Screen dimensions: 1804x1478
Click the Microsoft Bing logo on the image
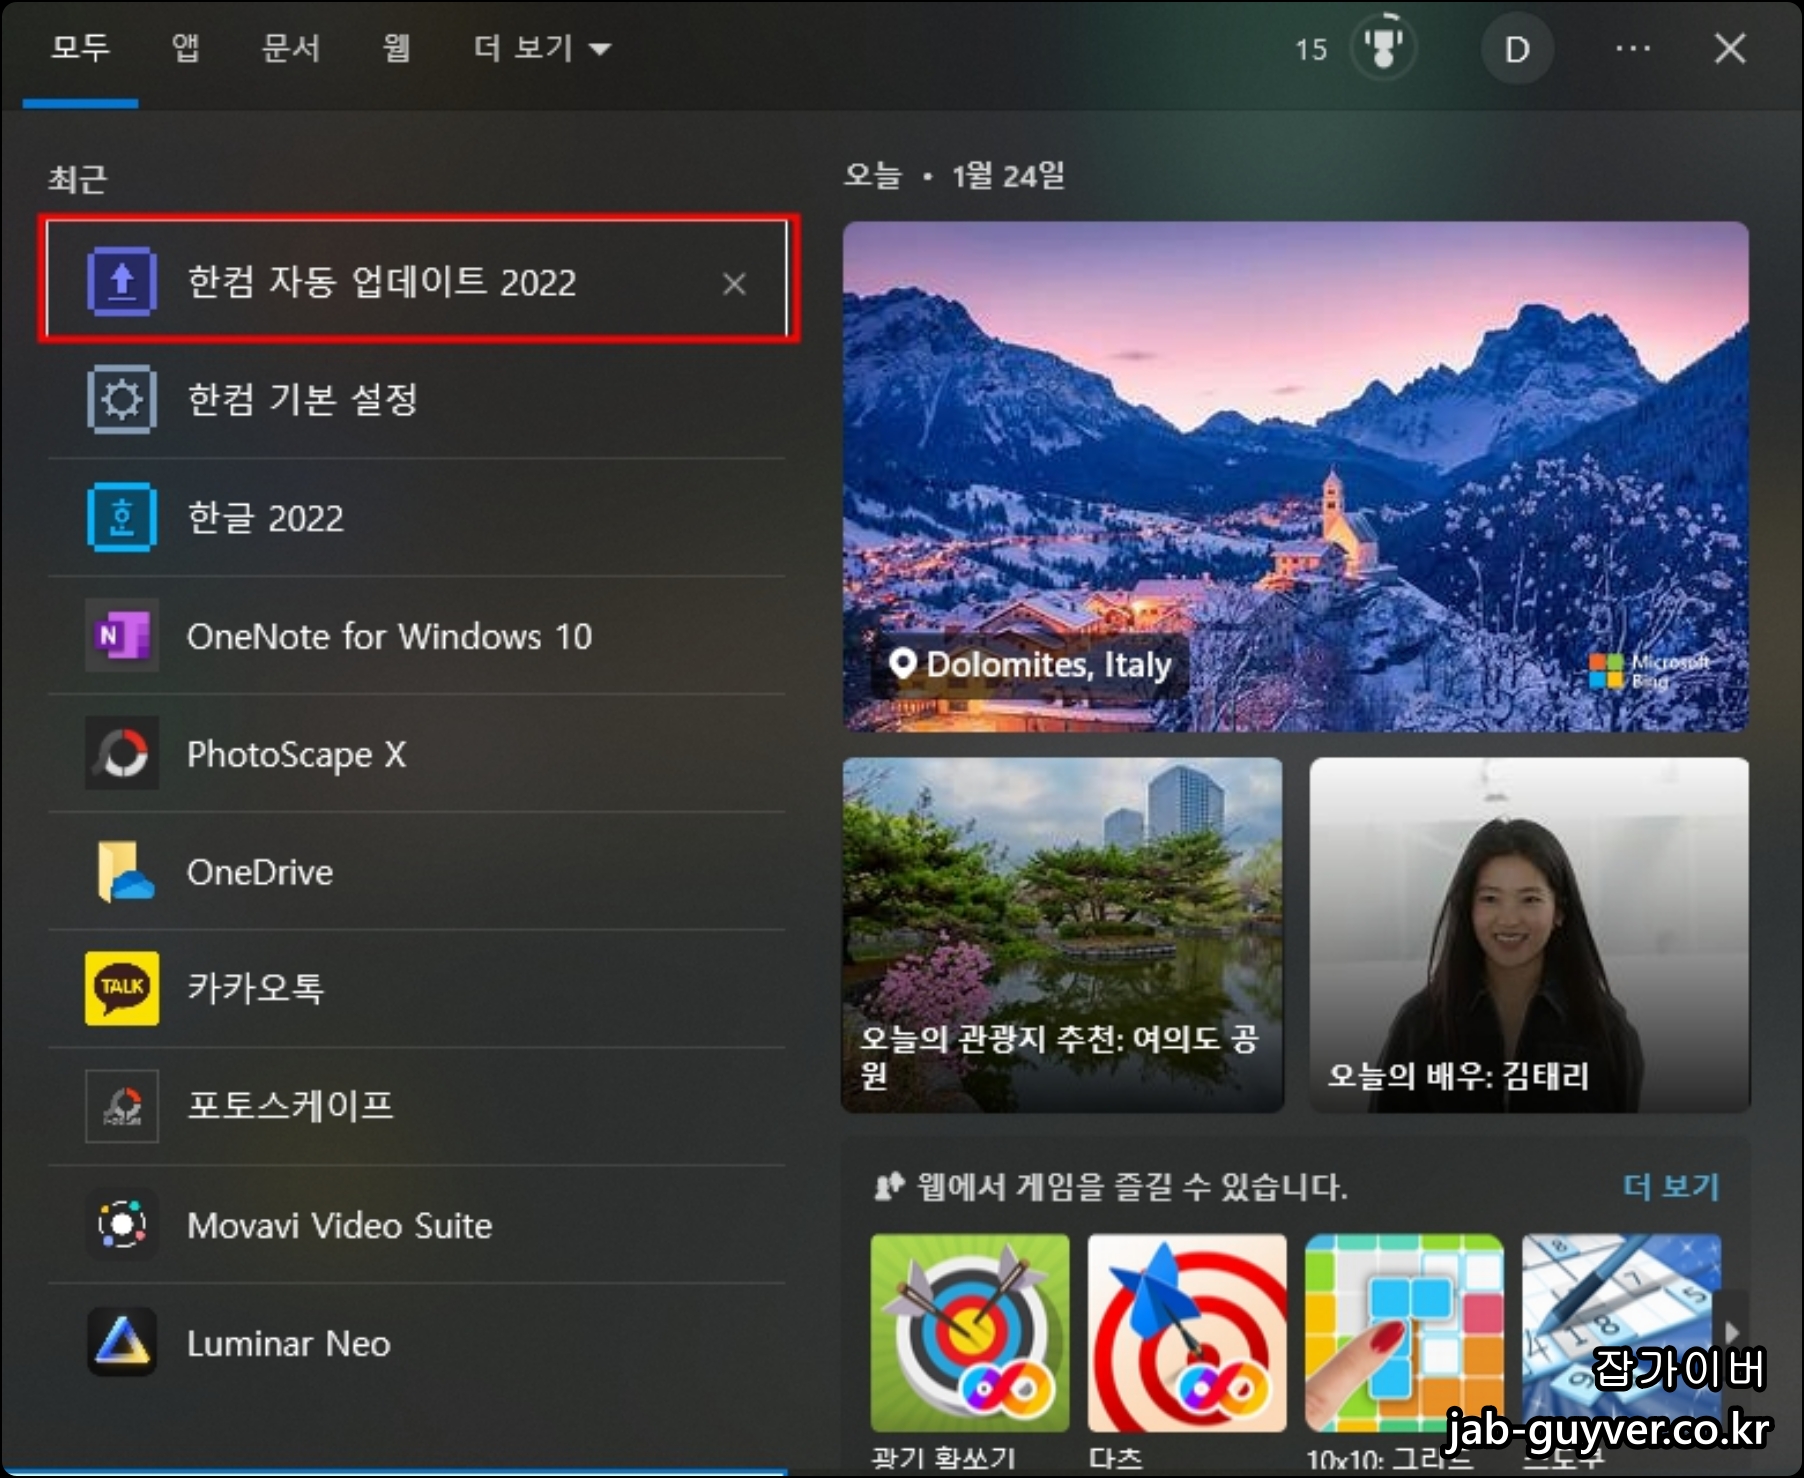click(x=1650, y=670)
